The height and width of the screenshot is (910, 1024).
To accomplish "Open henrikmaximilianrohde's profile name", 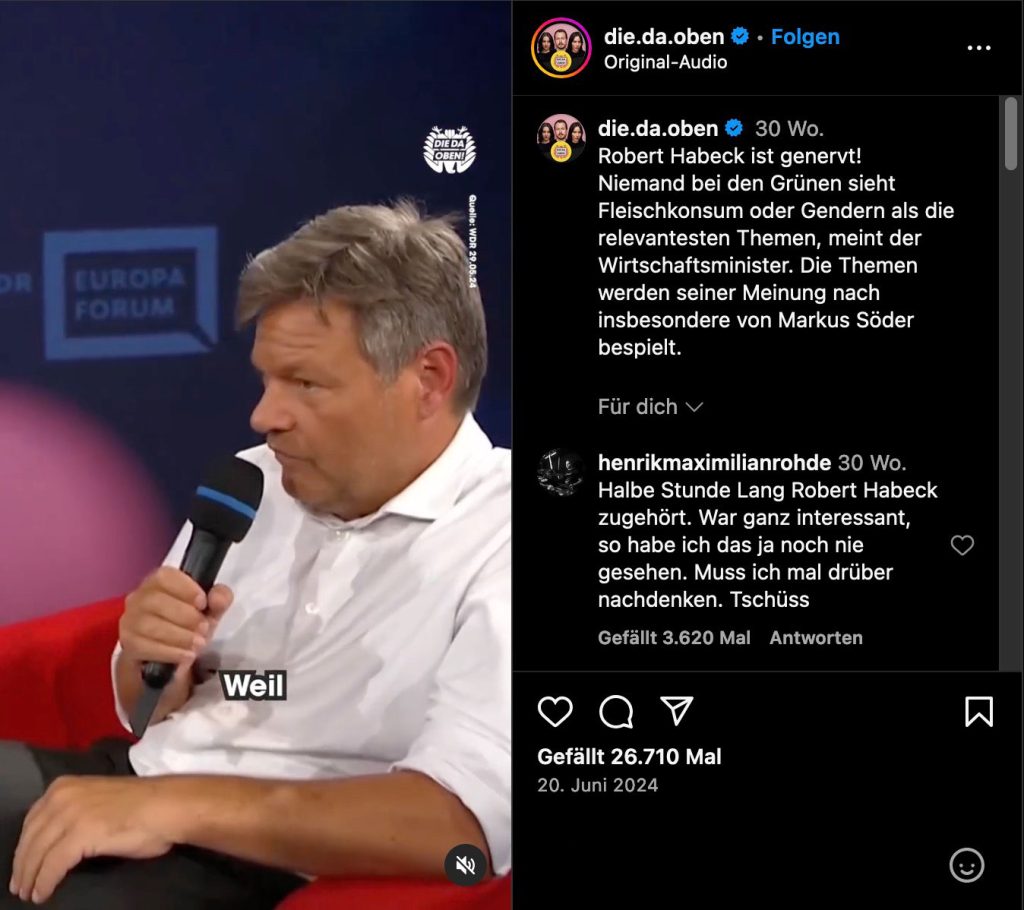I will coord(714,463).
